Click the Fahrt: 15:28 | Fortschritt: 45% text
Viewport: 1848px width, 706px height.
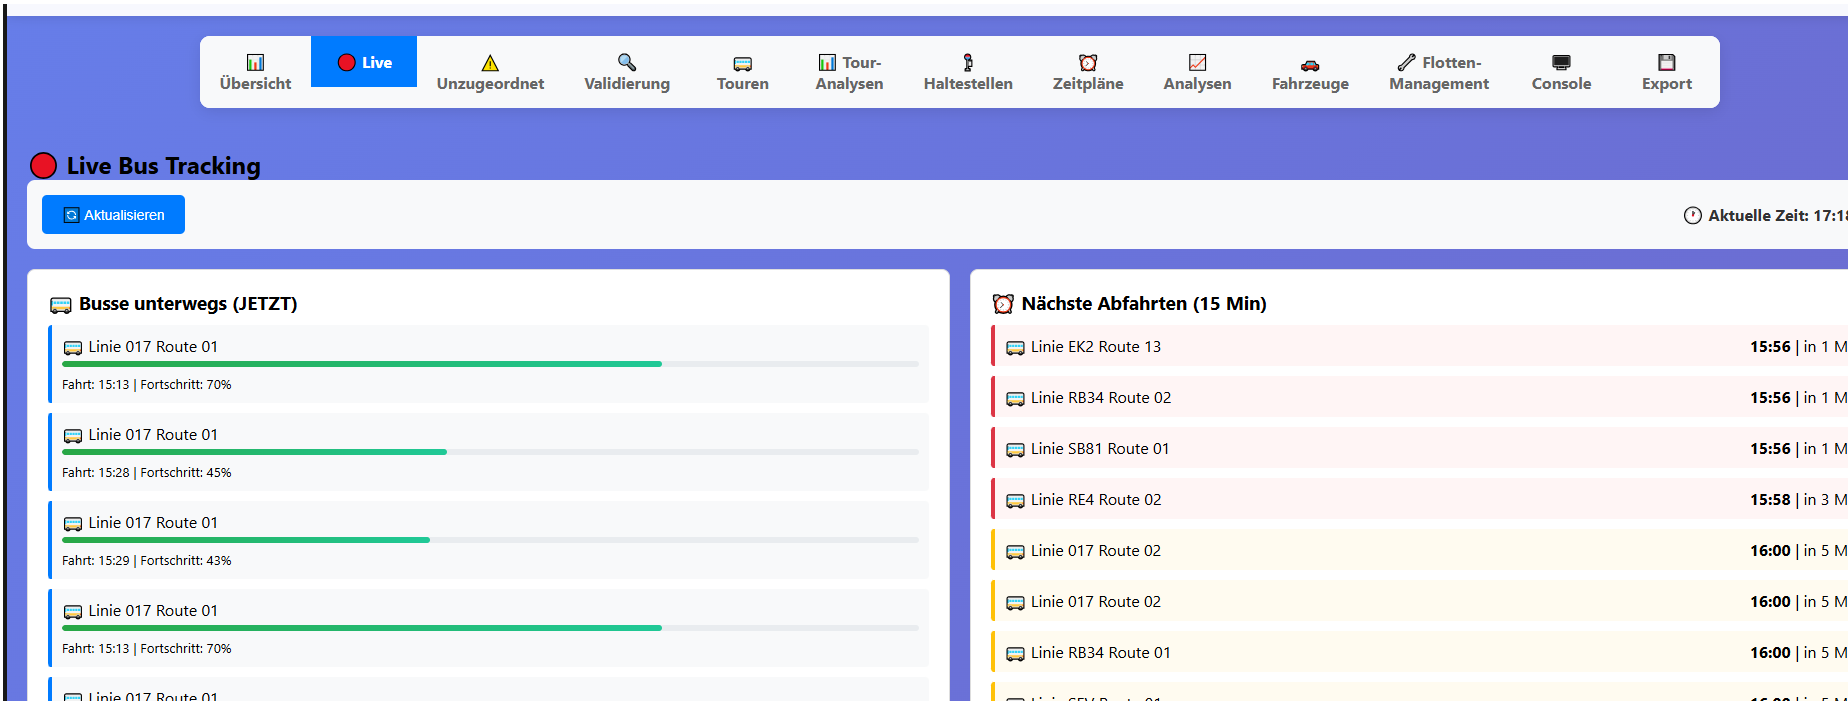[x=147, y=473]
